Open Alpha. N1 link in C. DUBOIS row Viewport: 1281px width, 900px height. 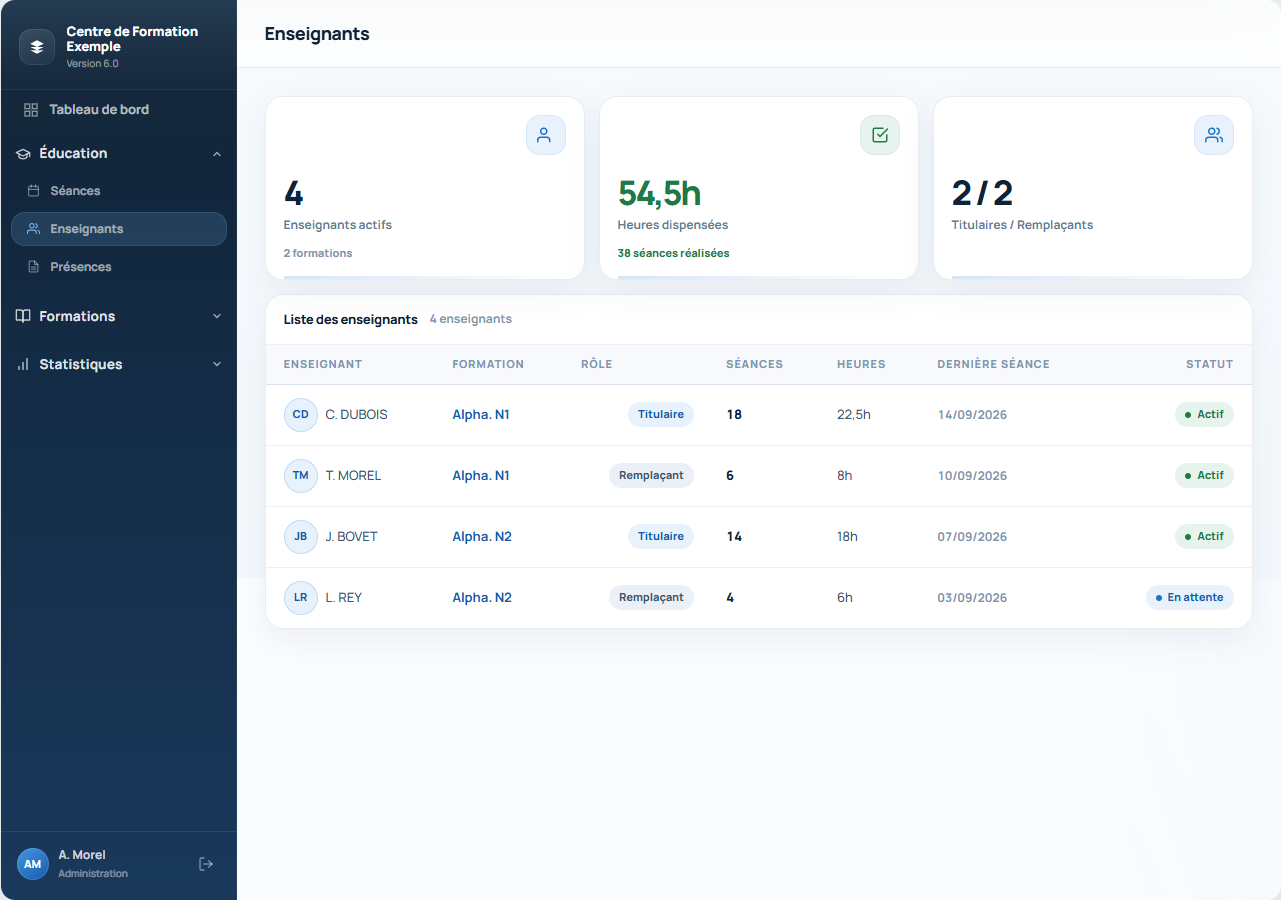[481, 415]
